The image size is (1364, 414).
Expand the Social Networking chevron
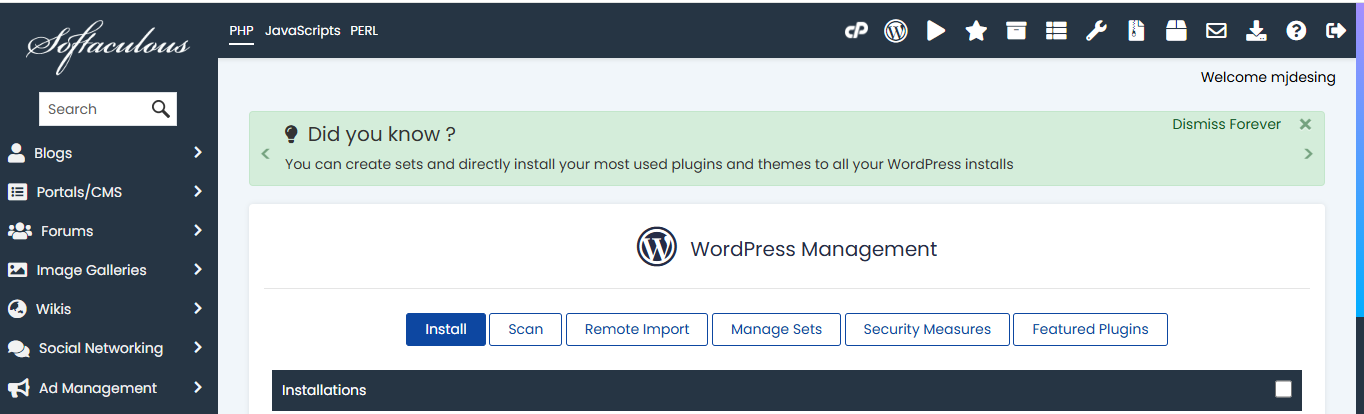click(x=198, y=348)
